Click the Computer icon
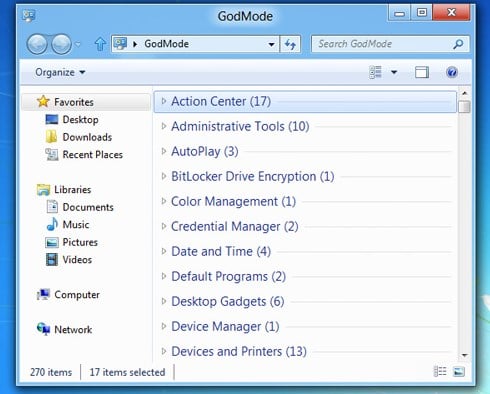 click(43, 294)
